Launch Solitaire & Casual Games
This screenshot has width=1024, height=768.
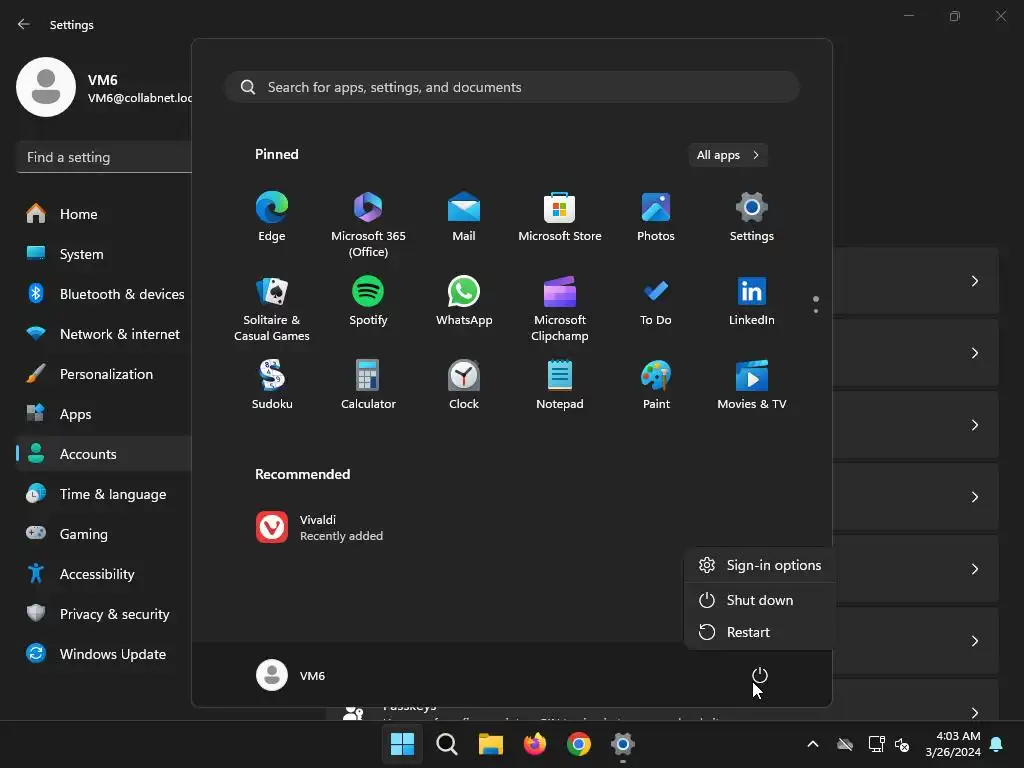(x=272, y=309)
